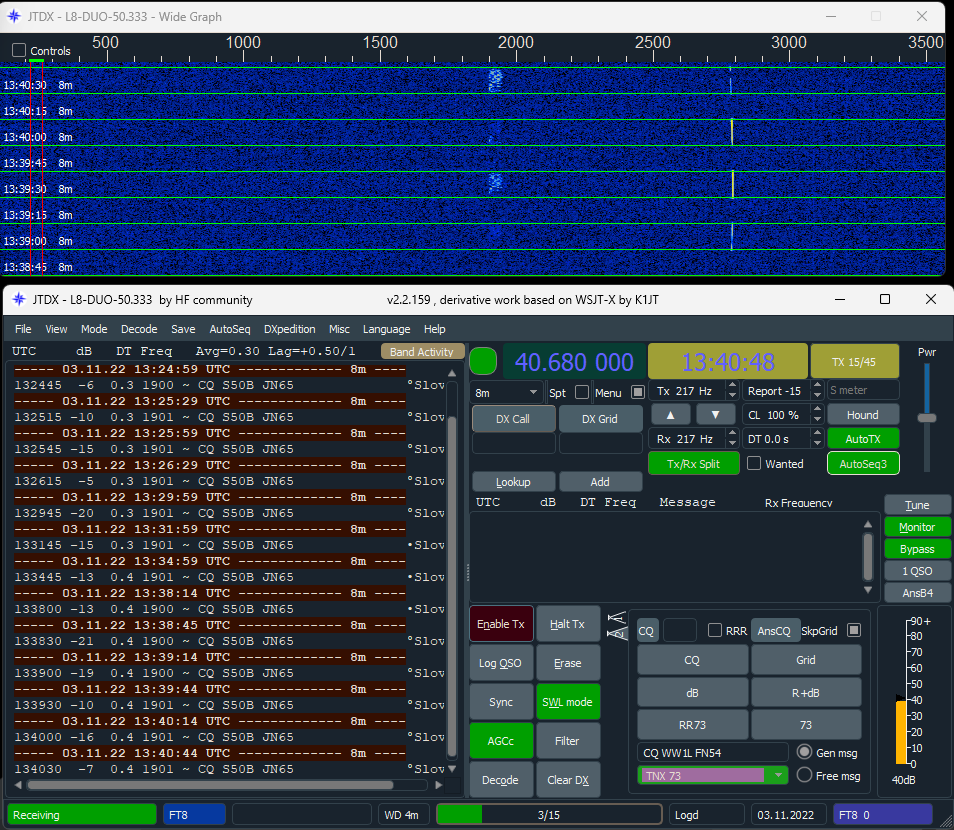Click the DX Grid input field
954x830 pixels.
point(601,443)
